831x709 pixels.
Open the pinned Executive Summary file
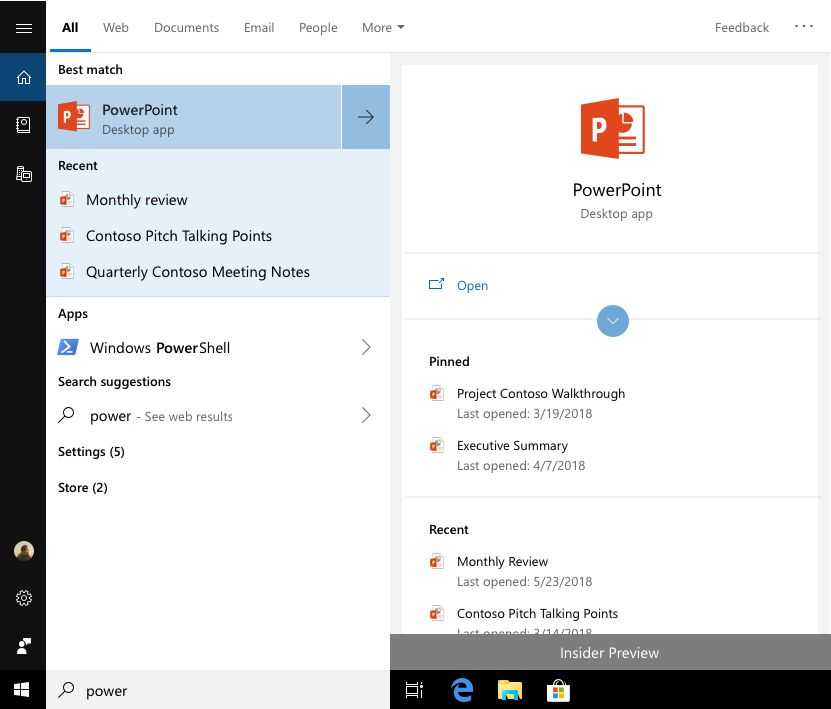[x=512, y=446]
